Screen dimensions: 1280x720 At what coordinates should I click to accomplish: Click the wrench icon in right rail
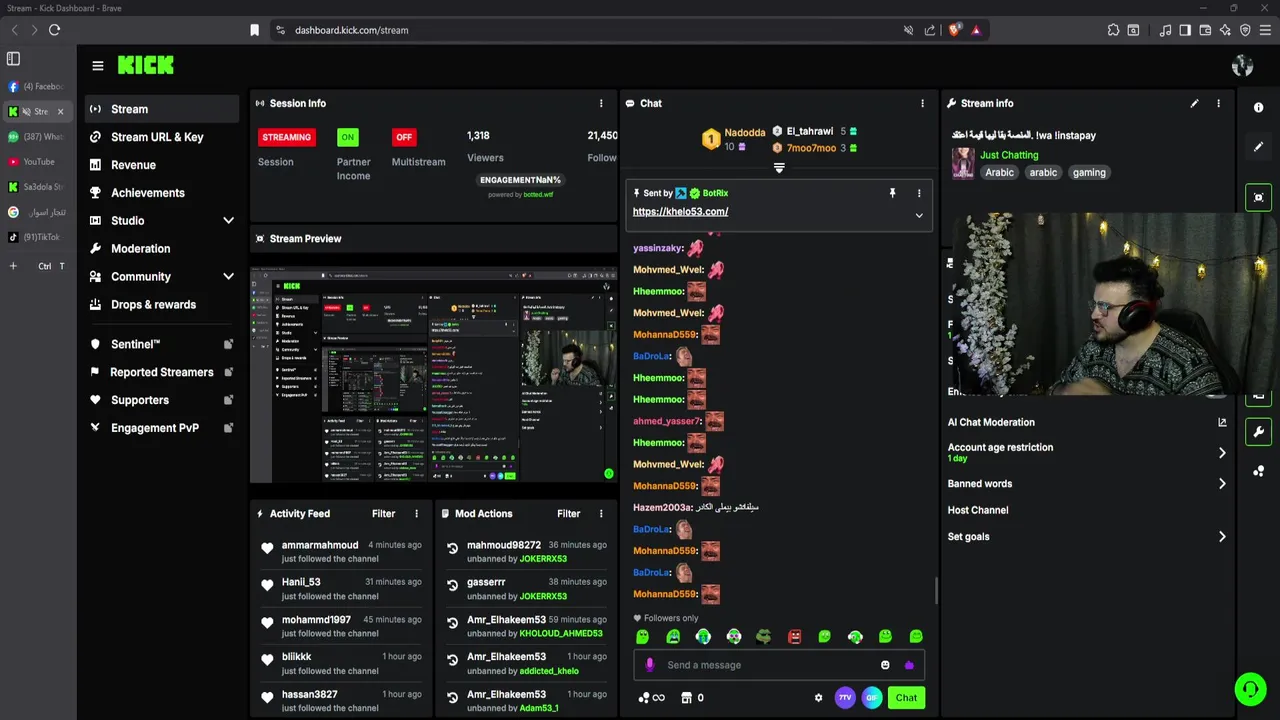(x=1259, y=432)
